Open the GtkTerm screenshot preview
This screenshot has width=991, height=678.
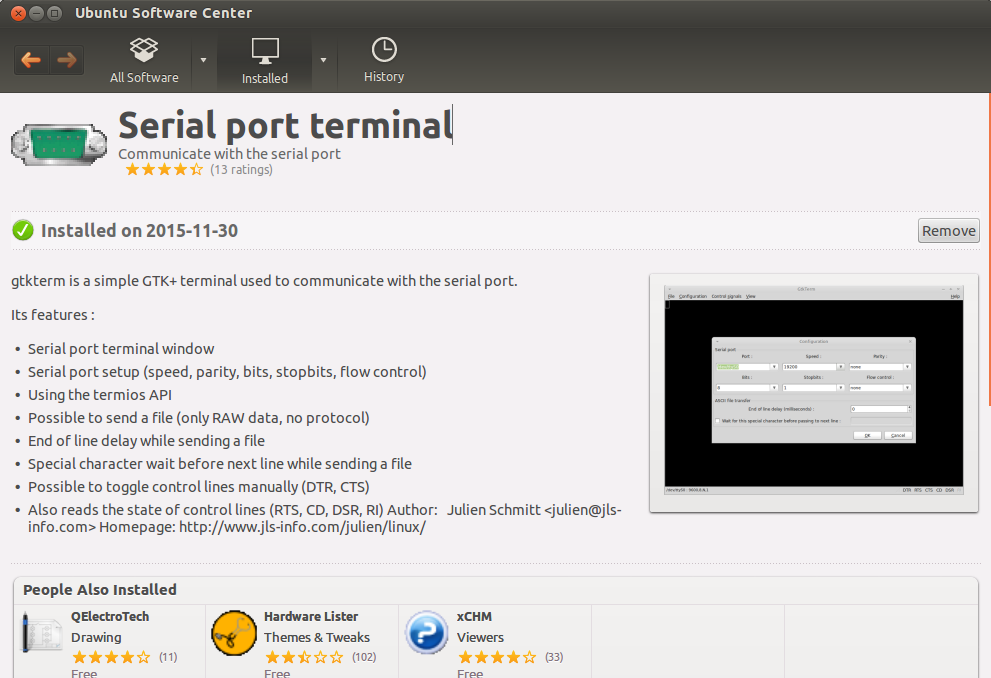[813, 392]
